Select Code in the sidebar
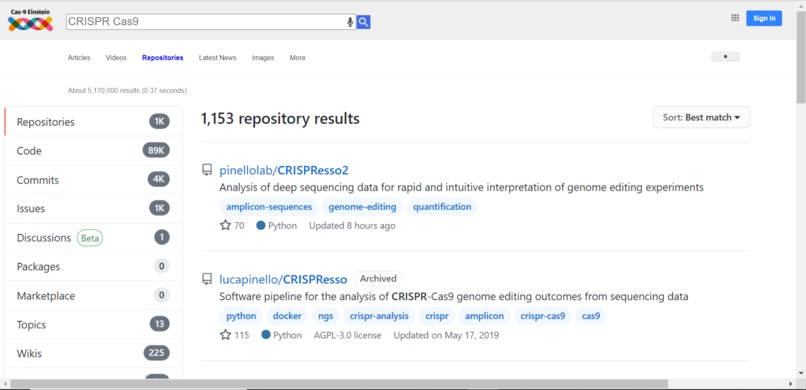The image size is (806, 390). (x=93, y=151)
